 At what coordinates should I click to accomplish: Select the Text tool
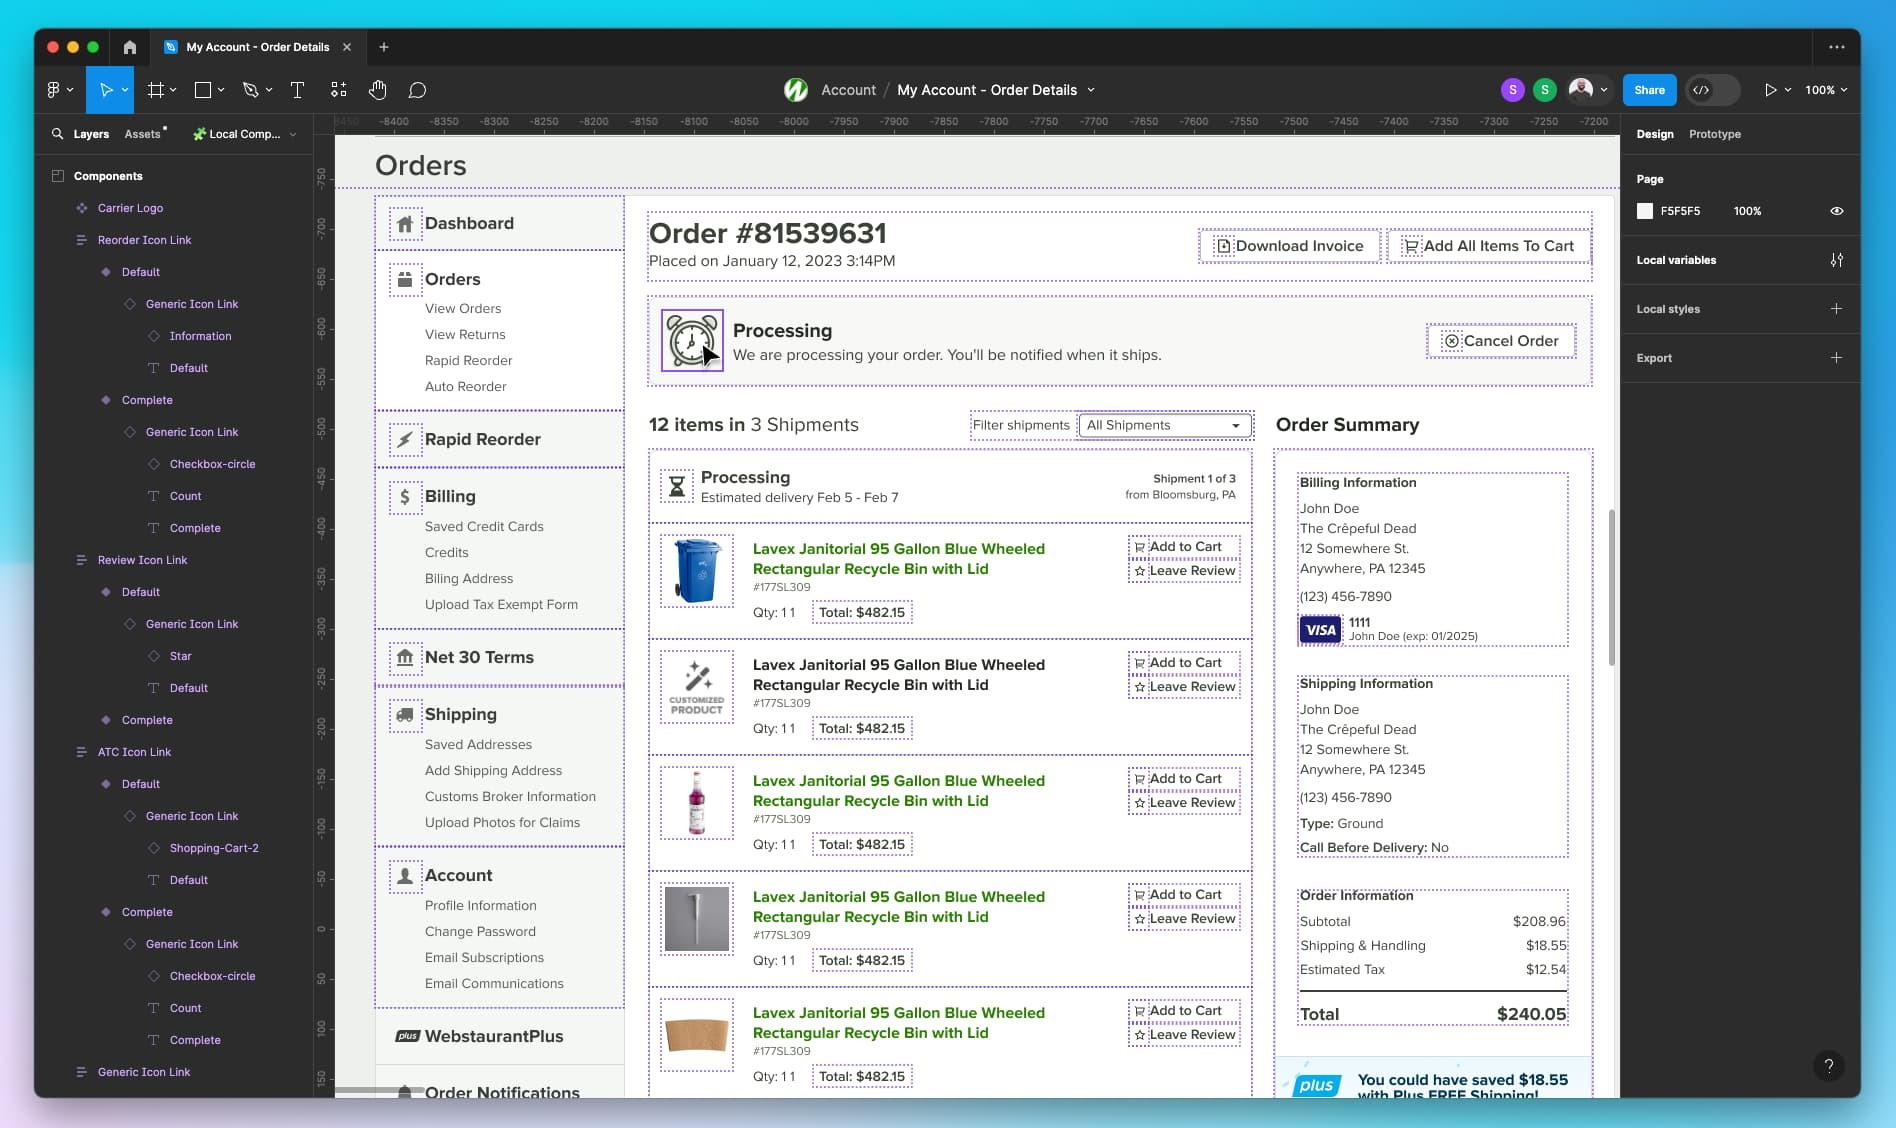(297, 90)
